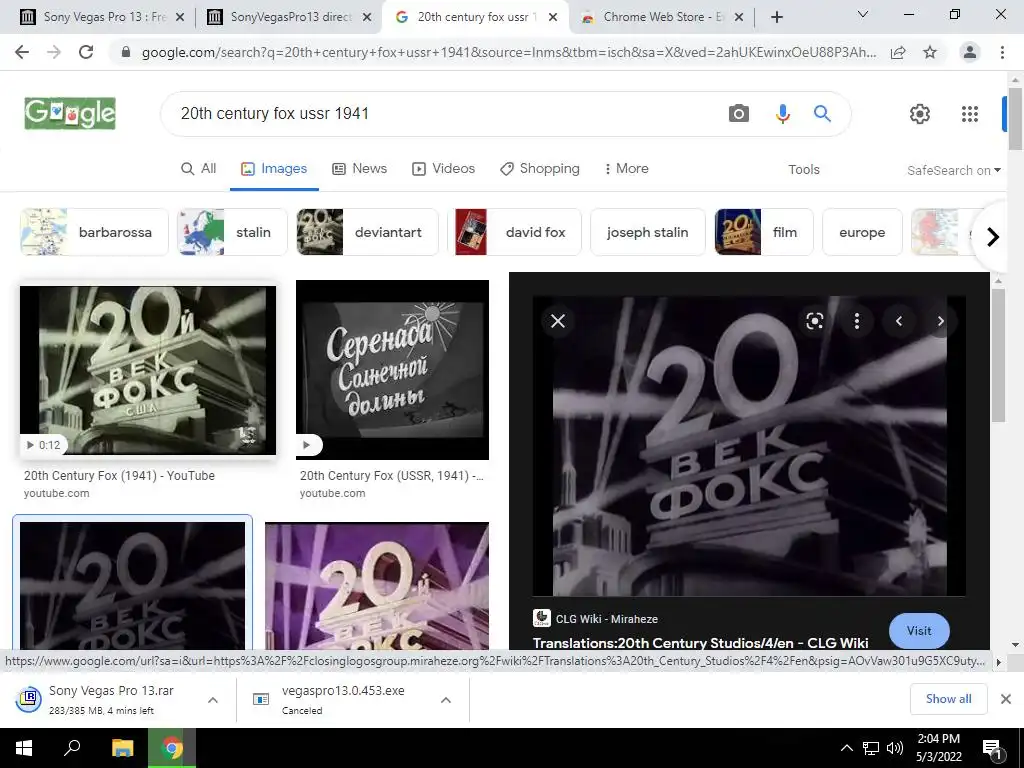
Task: Open Chrome profile avatar menu
Action: point(970,52)
